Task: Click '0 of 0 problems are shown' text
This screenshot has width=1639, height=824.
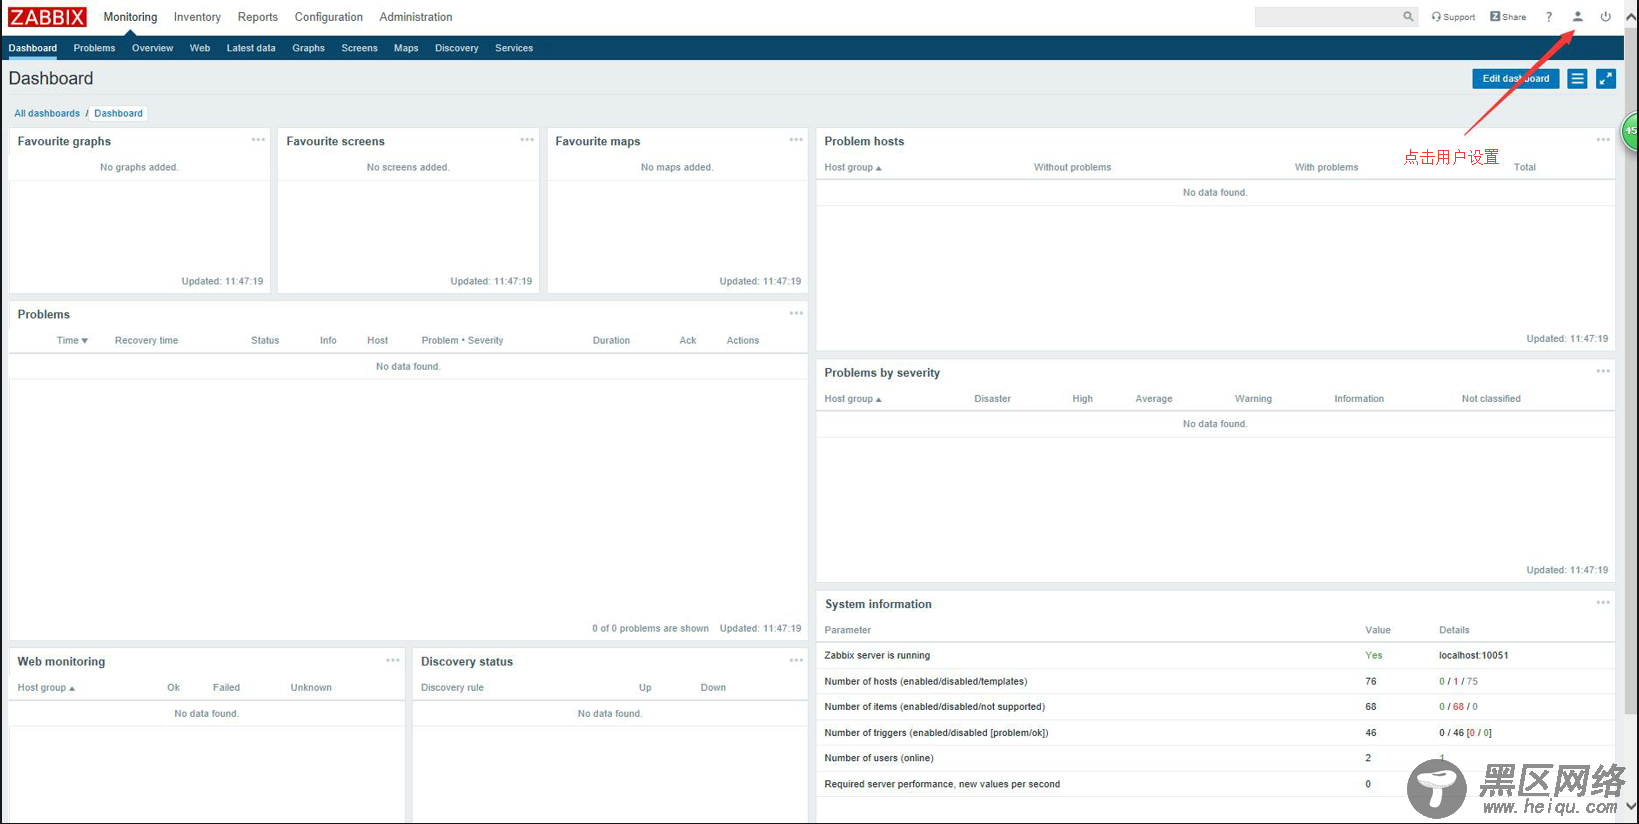Action: [650, 628]
